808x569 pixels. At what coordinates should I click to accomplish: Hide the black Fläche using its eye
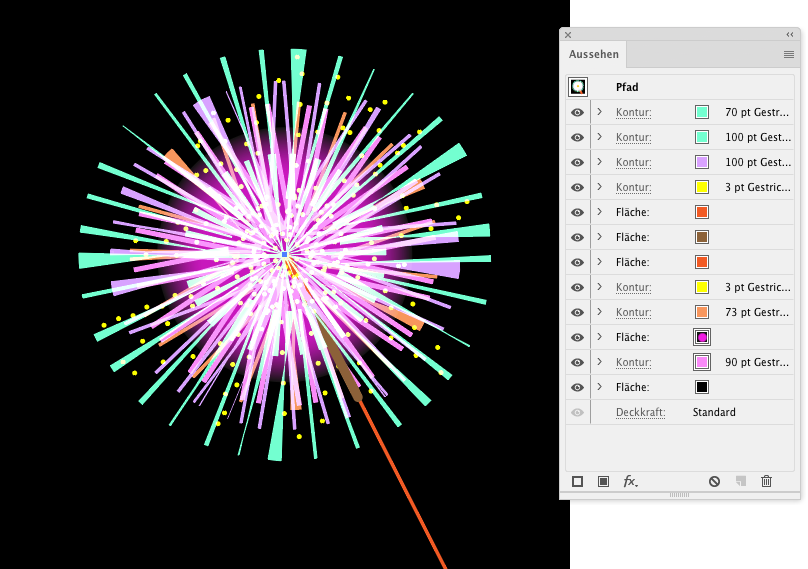[578, 388]
